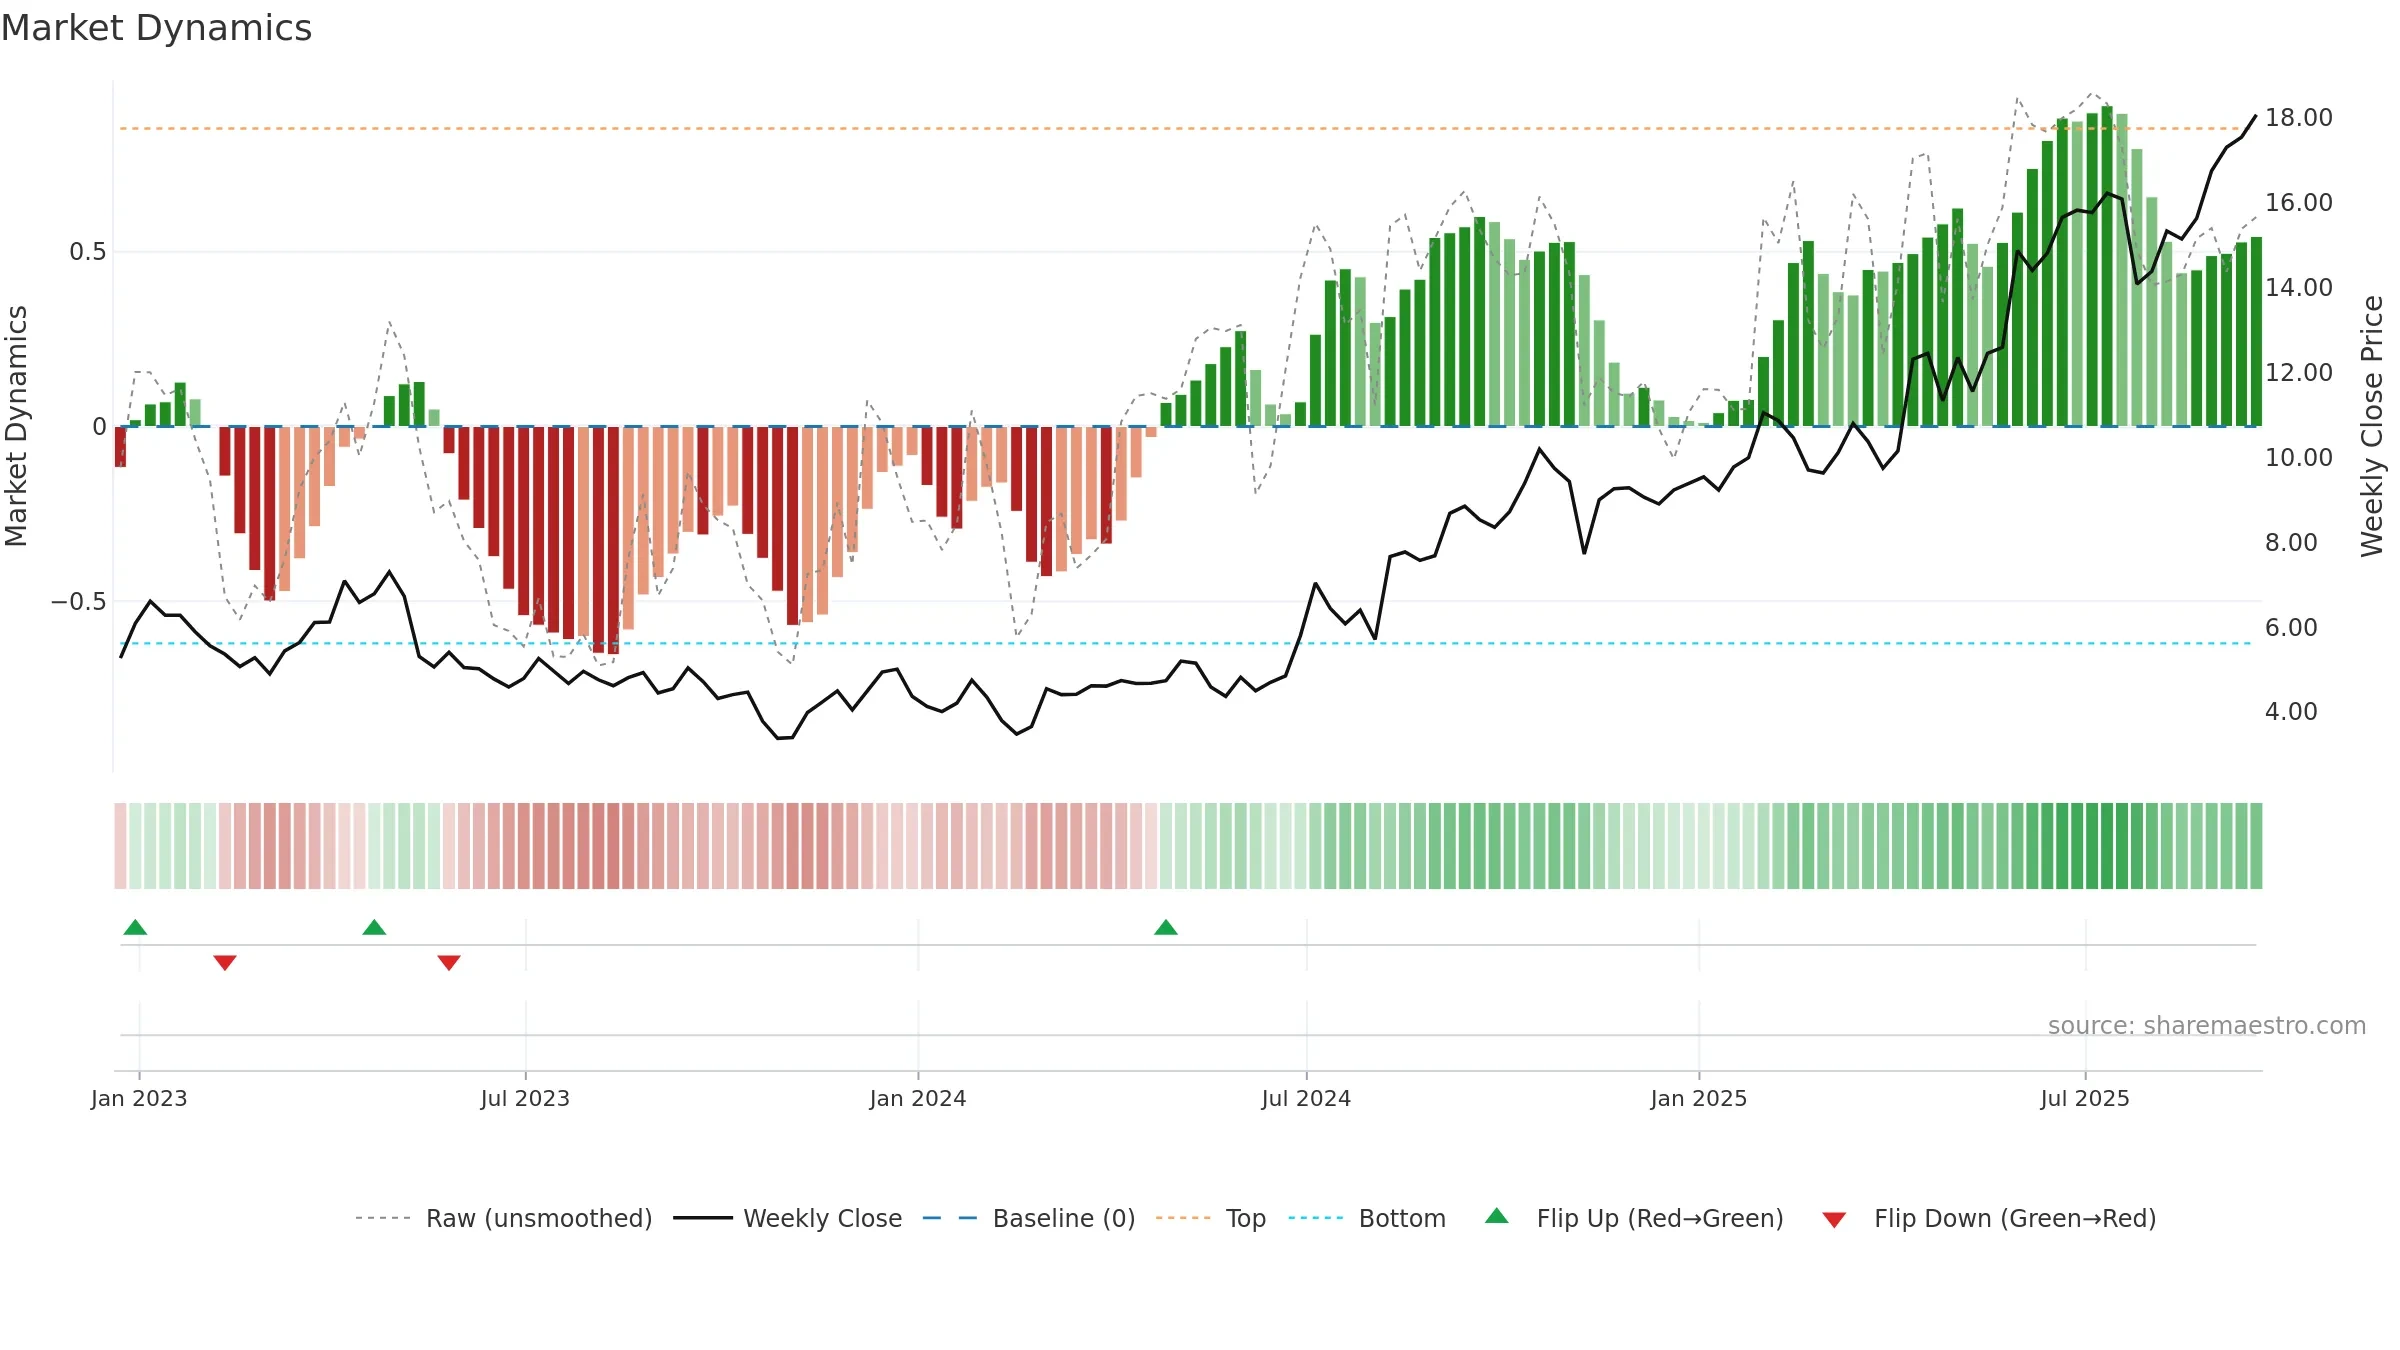The height and width of the screenshot is (1350, 2400).
Task: Click the Jul 2025 axis label
Action: [2085, 1098]
